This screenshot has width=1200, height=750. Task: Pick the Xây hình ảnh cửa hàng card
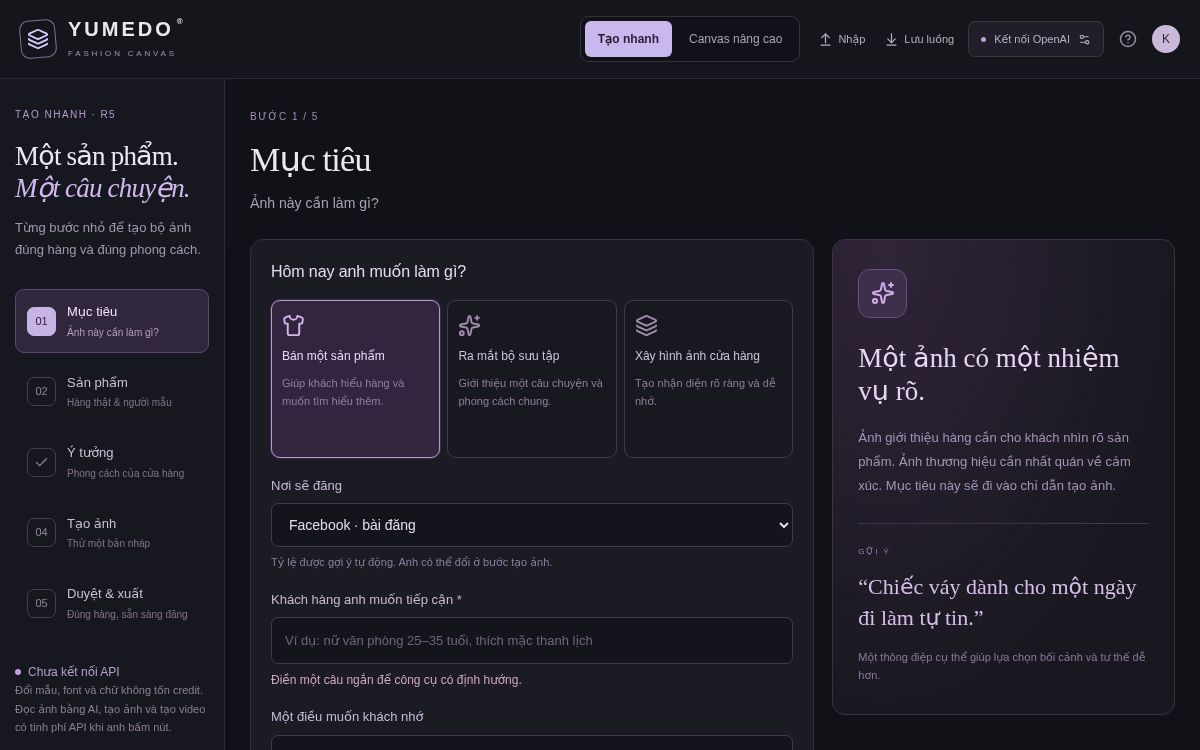tap(708, 379)
